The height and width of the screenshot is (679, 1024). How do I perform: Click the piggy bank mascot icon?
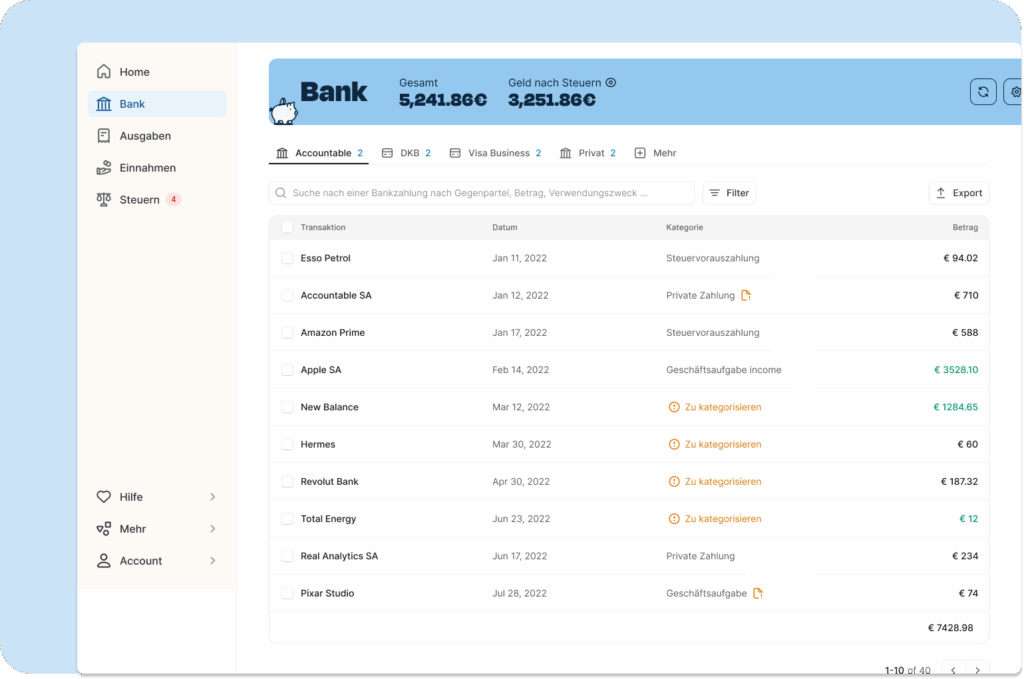[x=284, y=111]
